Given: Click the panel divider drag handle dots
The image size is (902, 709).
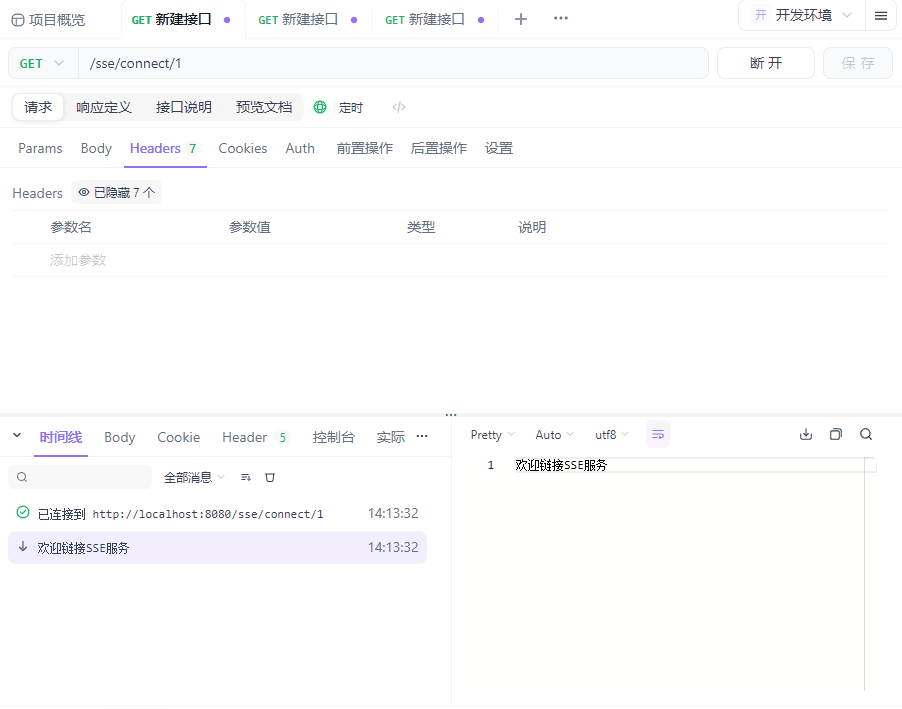Looking at the screenshot, I should click(x=451, y=414).
